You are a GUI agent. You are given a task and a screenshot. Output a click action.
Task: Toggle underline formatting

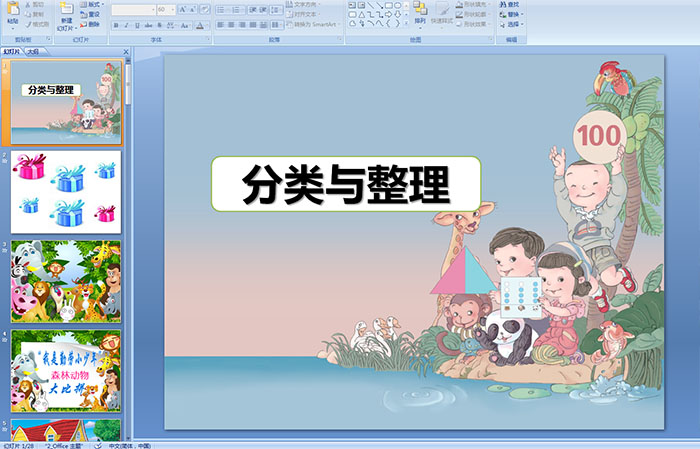(138, 25)
